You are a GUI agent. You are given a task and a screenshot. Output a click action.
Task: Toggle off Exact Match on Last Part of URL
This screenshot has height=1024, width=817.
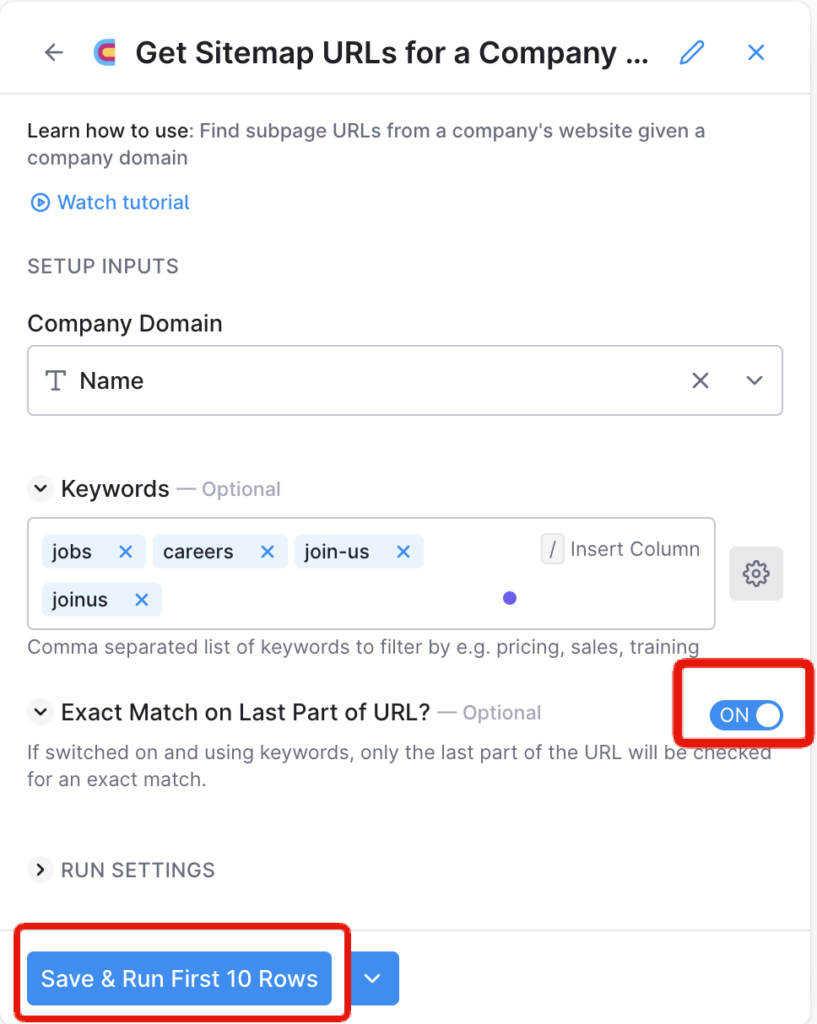pyautogui.click(x=746, y=715)
